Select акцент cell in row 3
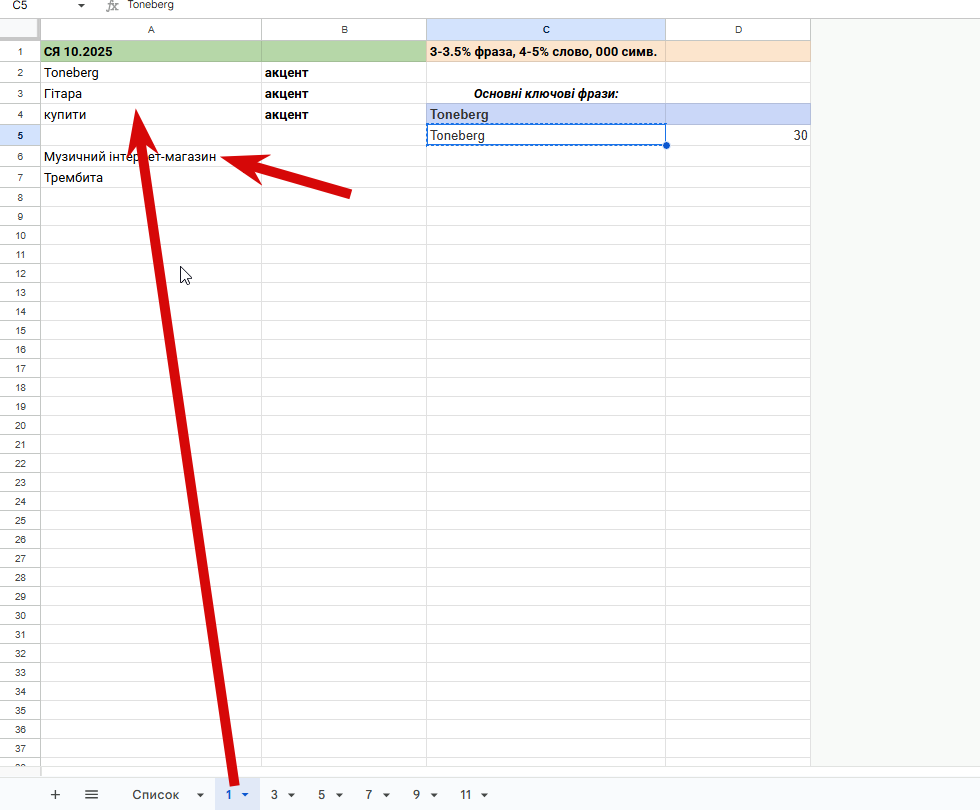This screenshot has width=980, height=810. point(344,93)
